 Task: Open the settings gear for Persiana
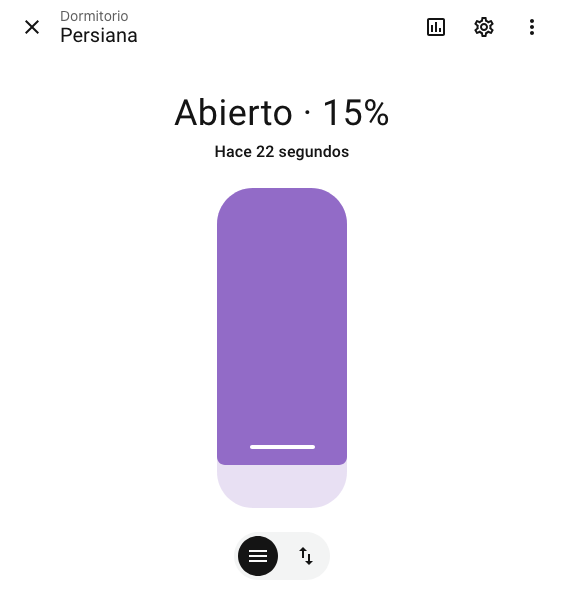(x=484, y=27)
